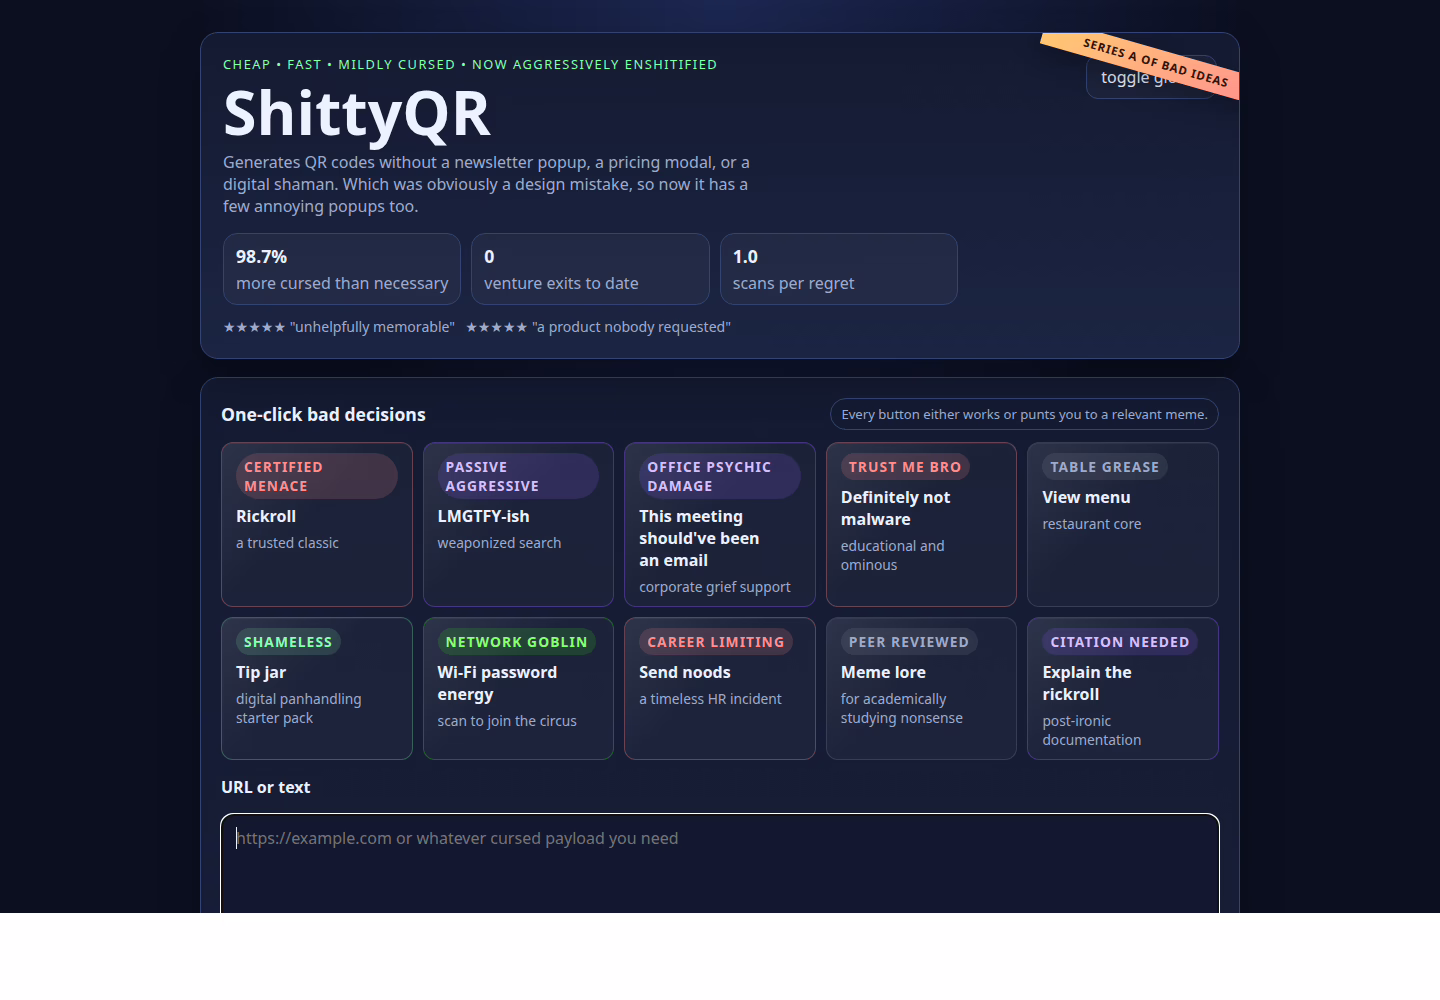
Task: Click the "a product nobody requested" review
Action: (598, 327)
